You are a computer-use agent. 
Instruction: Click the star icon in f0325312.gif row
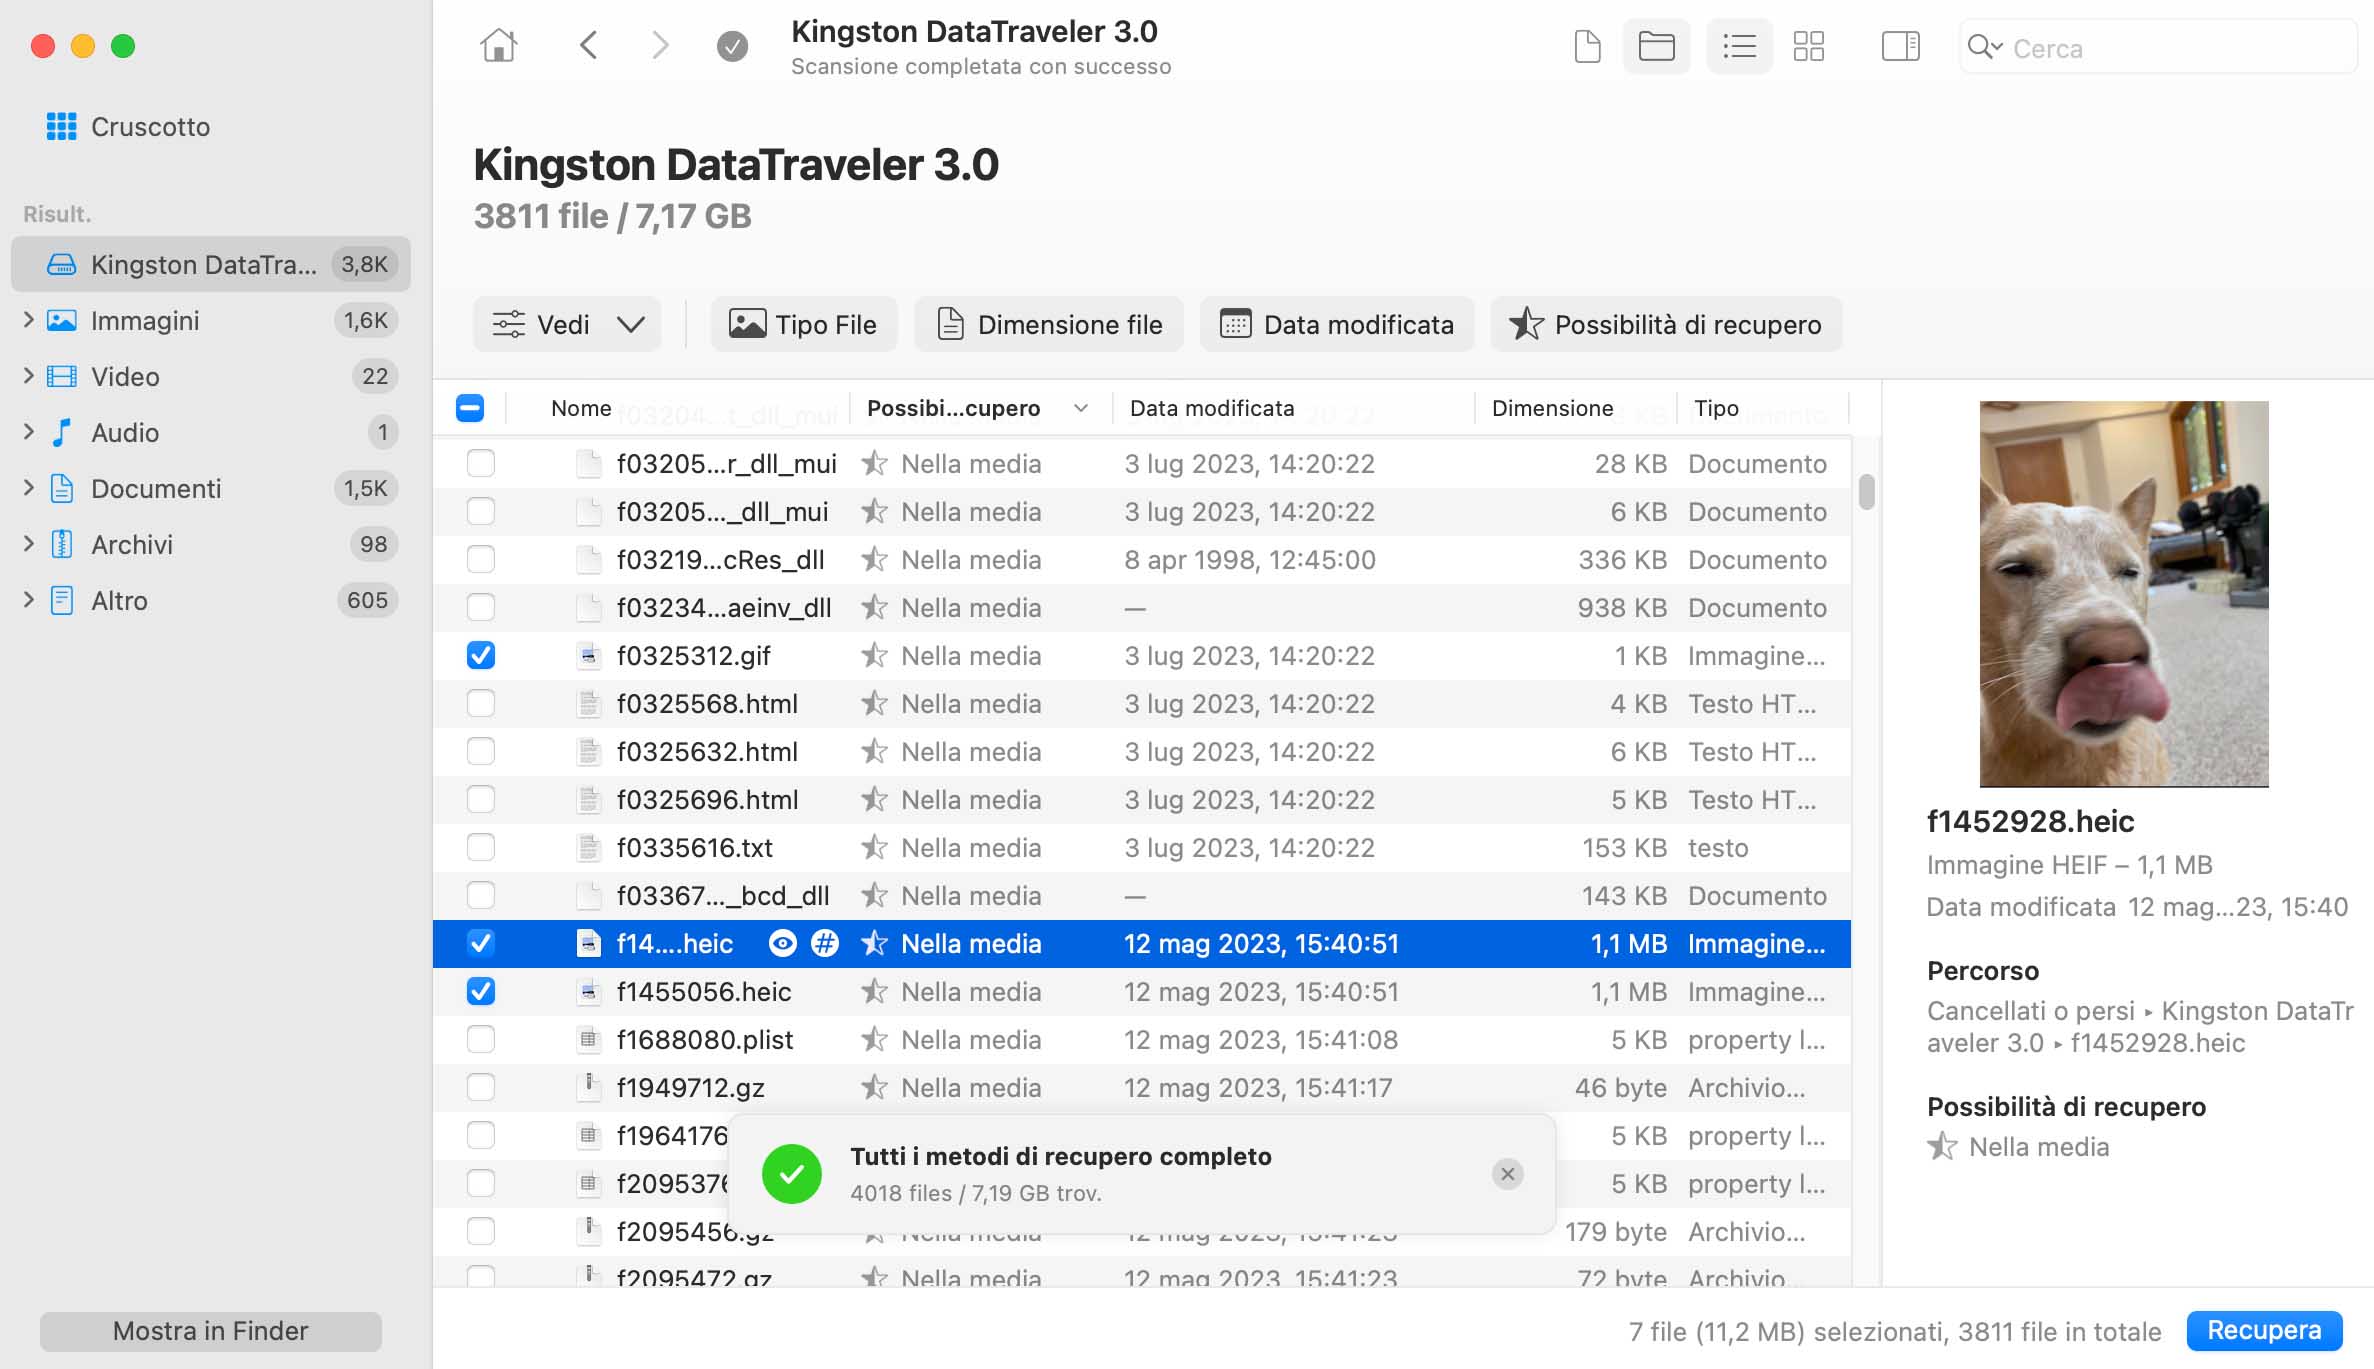(x=874, y=656)
